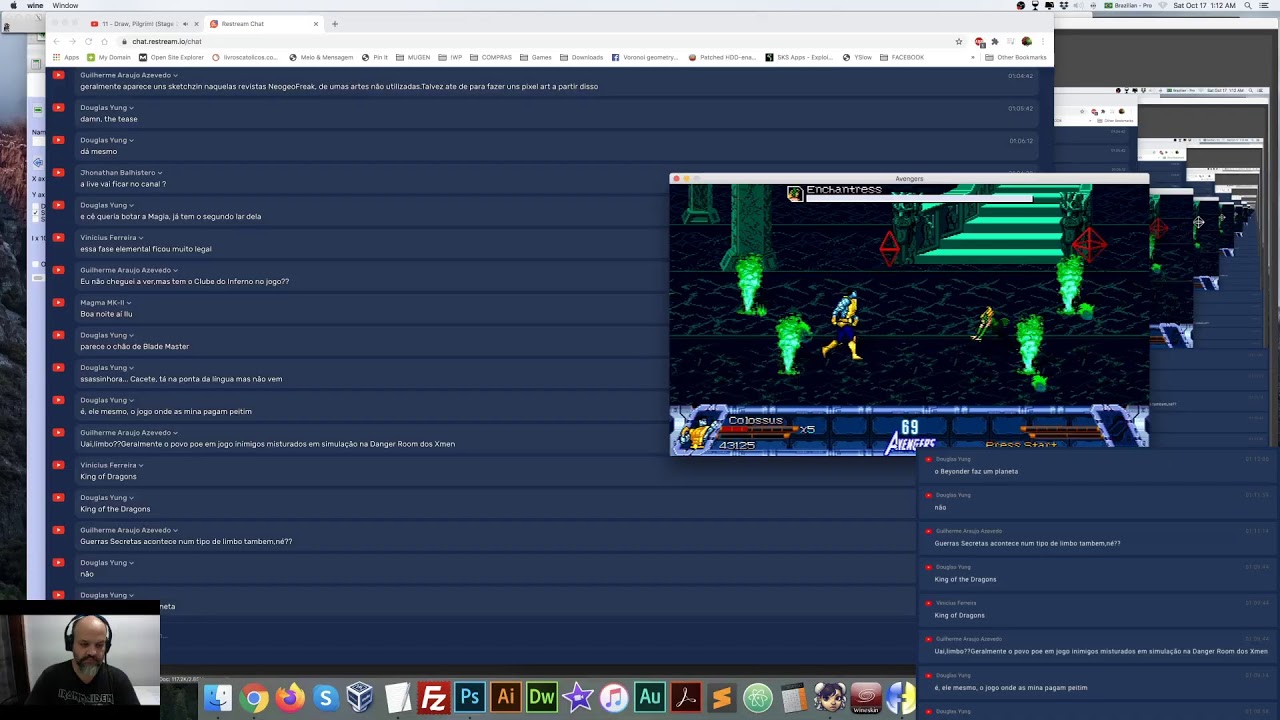Image resolution: width=1280 pixels, height=720 pixels.
Task: Open Douglas Yung dropdown above 'King of the Dragons'
Action: (x=131, y=497)
